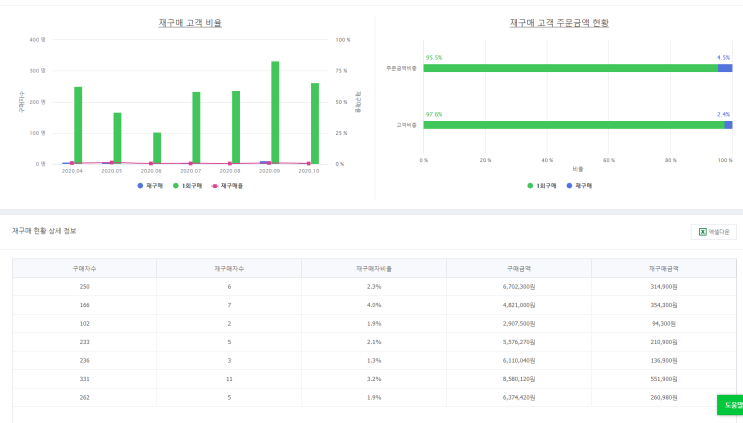Click the 94,300원 repurchase amount cell
The width and height of the screenshot is (743, 423).
pyautogui.click(x=664, y=324)
